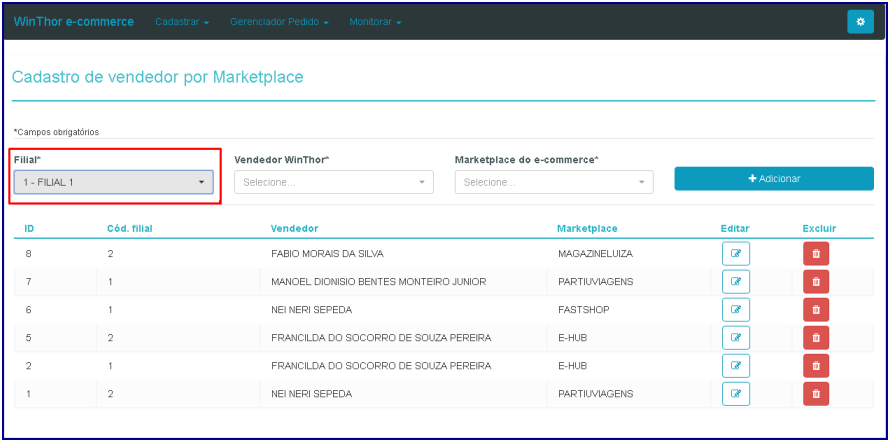888x440 pixels.
Task: Edit the NEI NERI SEPEDA FASTSHOP row
Action: [x=736, y=310]
